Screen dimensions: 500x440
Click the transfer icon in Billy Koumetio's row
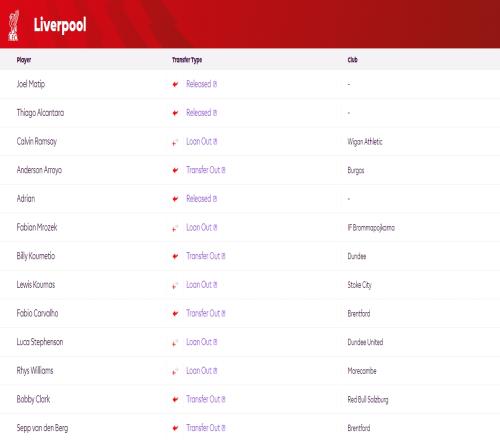point(175,256)
